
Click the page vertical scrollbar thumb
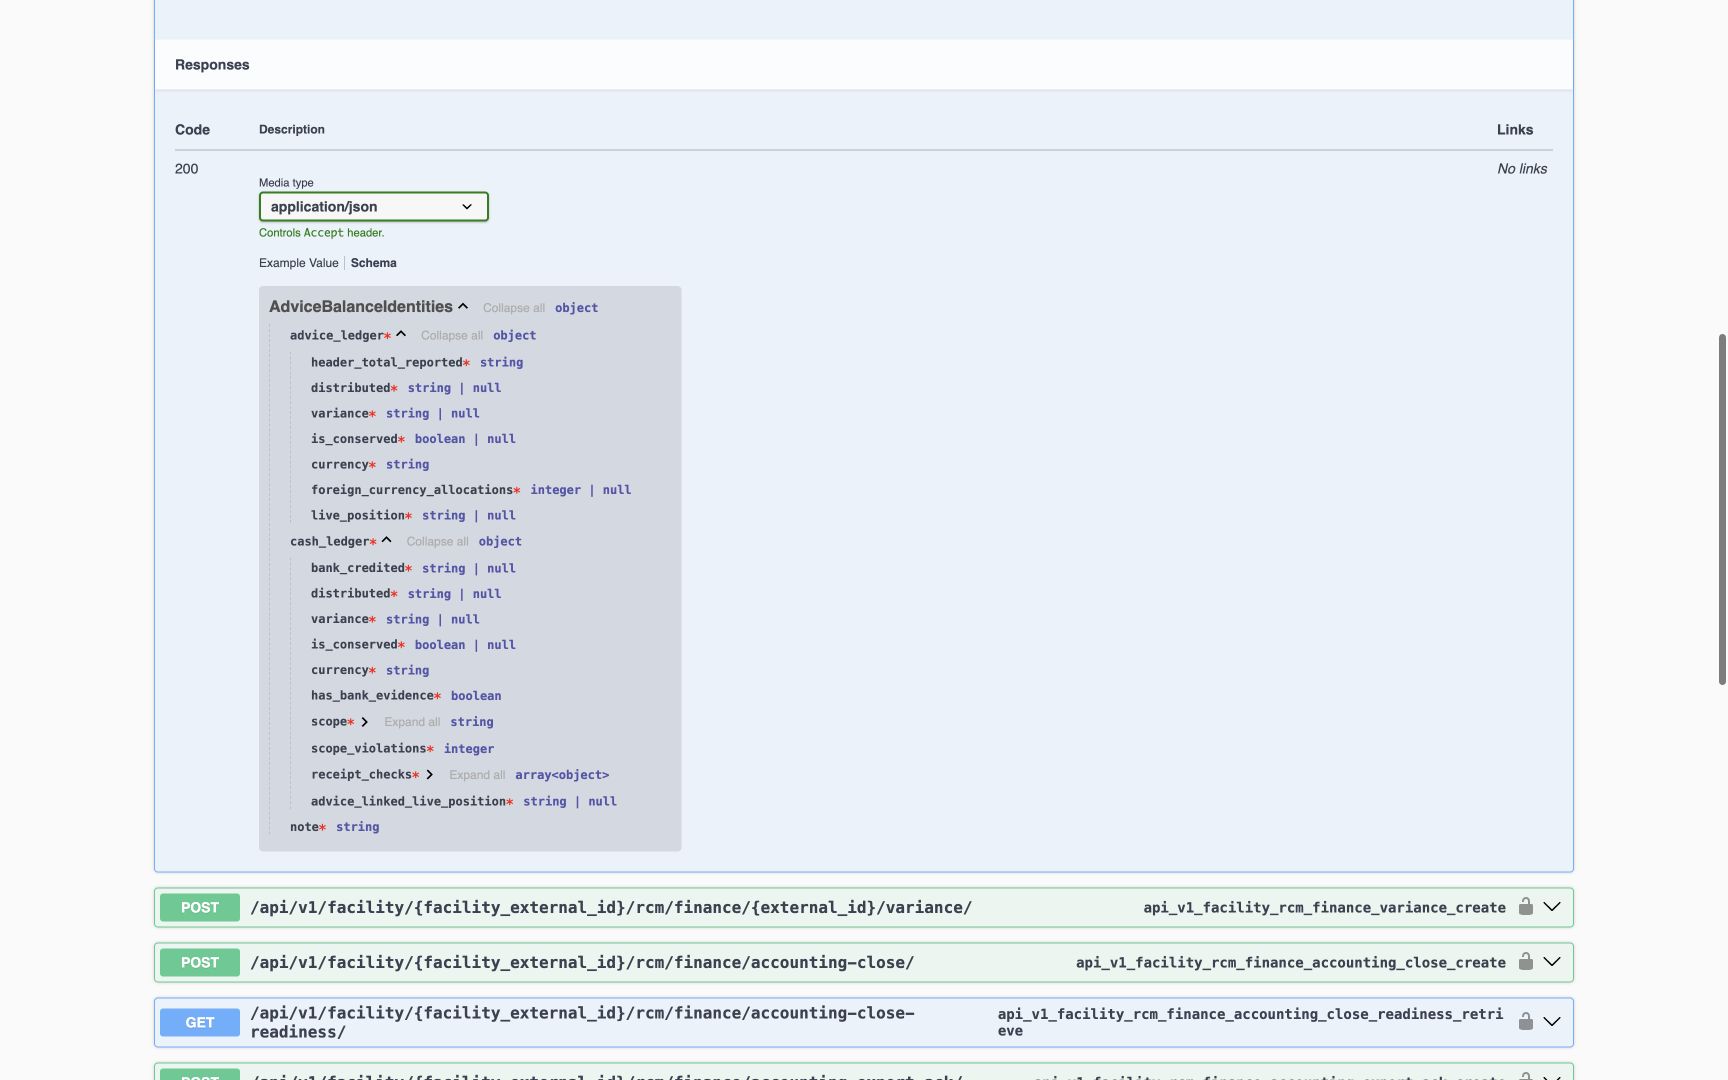(1722, 509)
